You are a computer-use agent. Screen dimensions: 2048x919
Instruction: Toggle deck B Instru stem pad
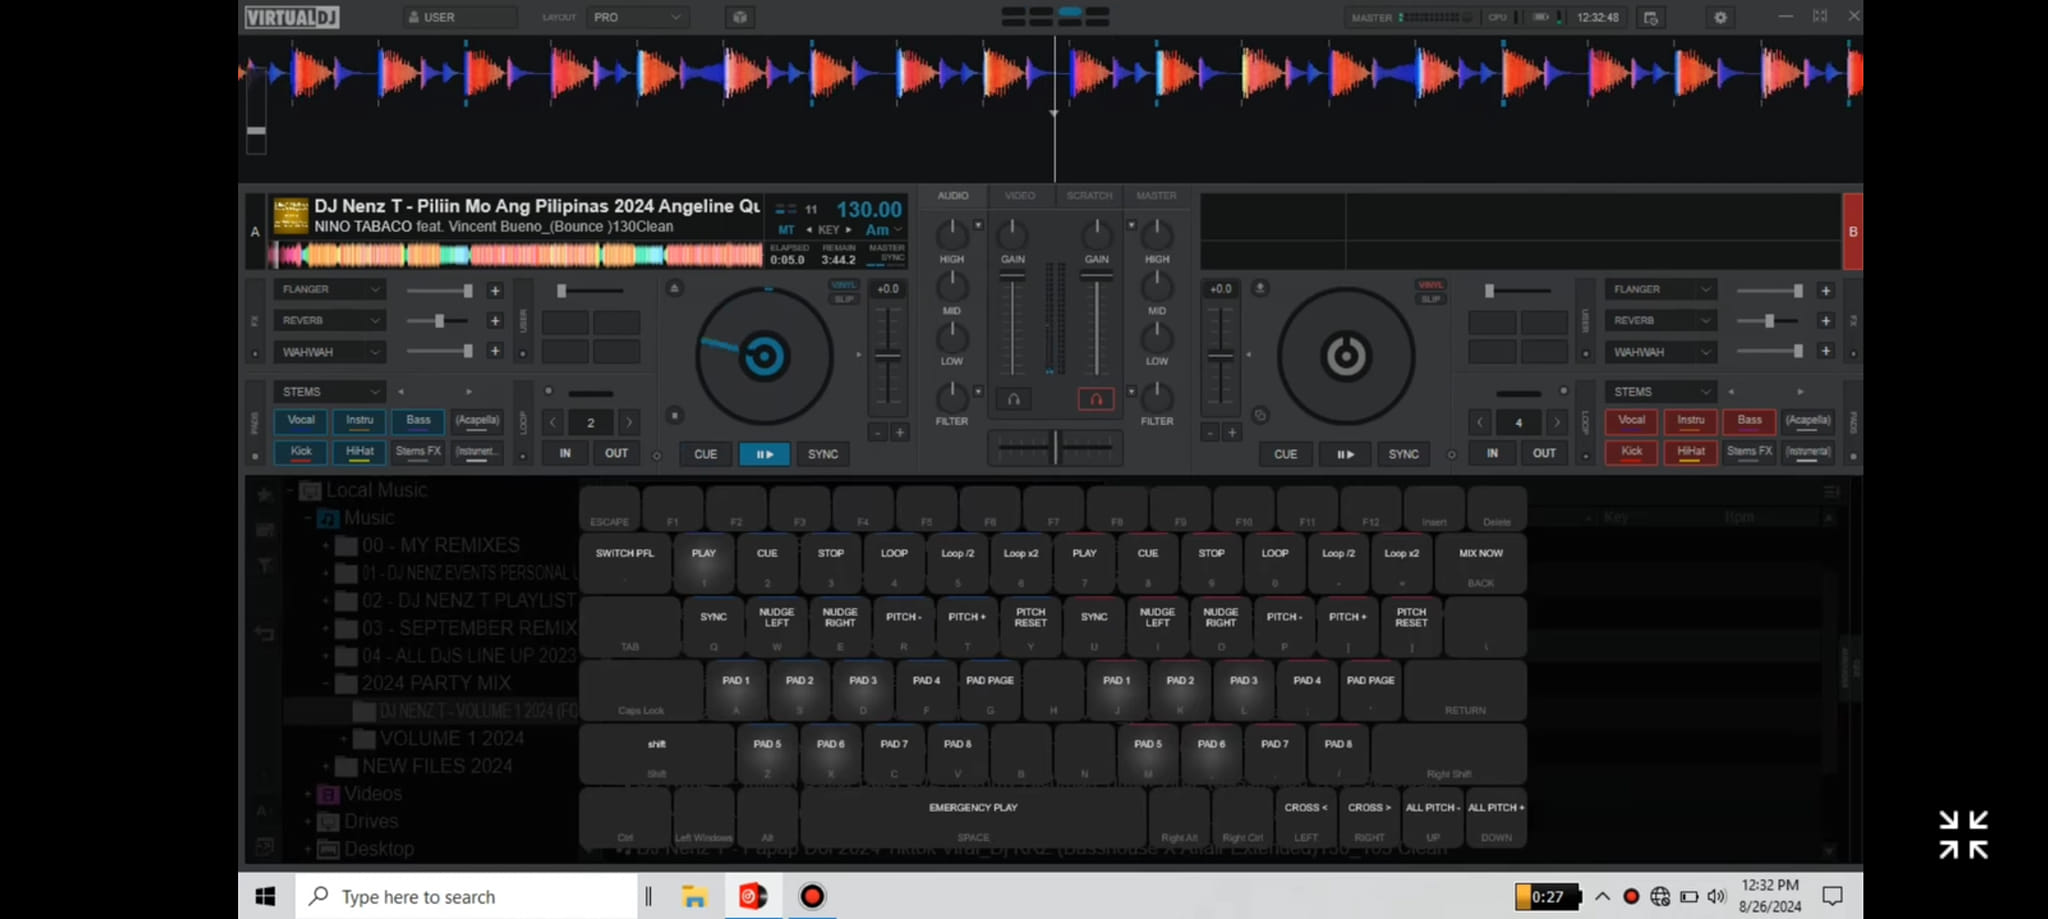[1691, 421]
